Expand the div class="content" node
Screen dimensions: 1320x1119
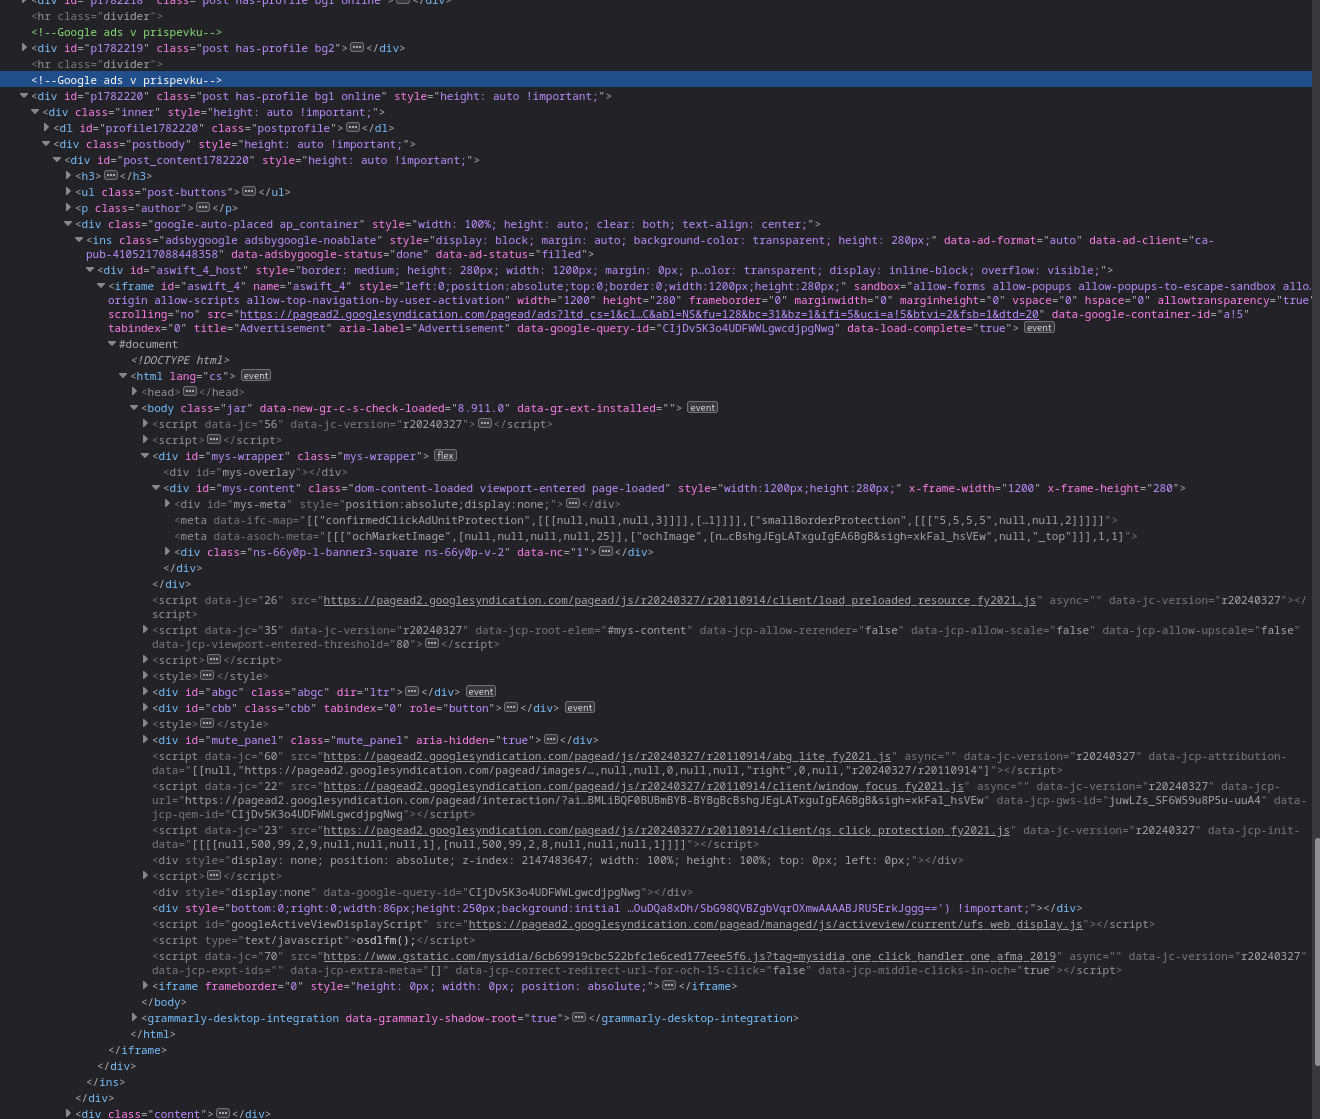pos(68,1114)
